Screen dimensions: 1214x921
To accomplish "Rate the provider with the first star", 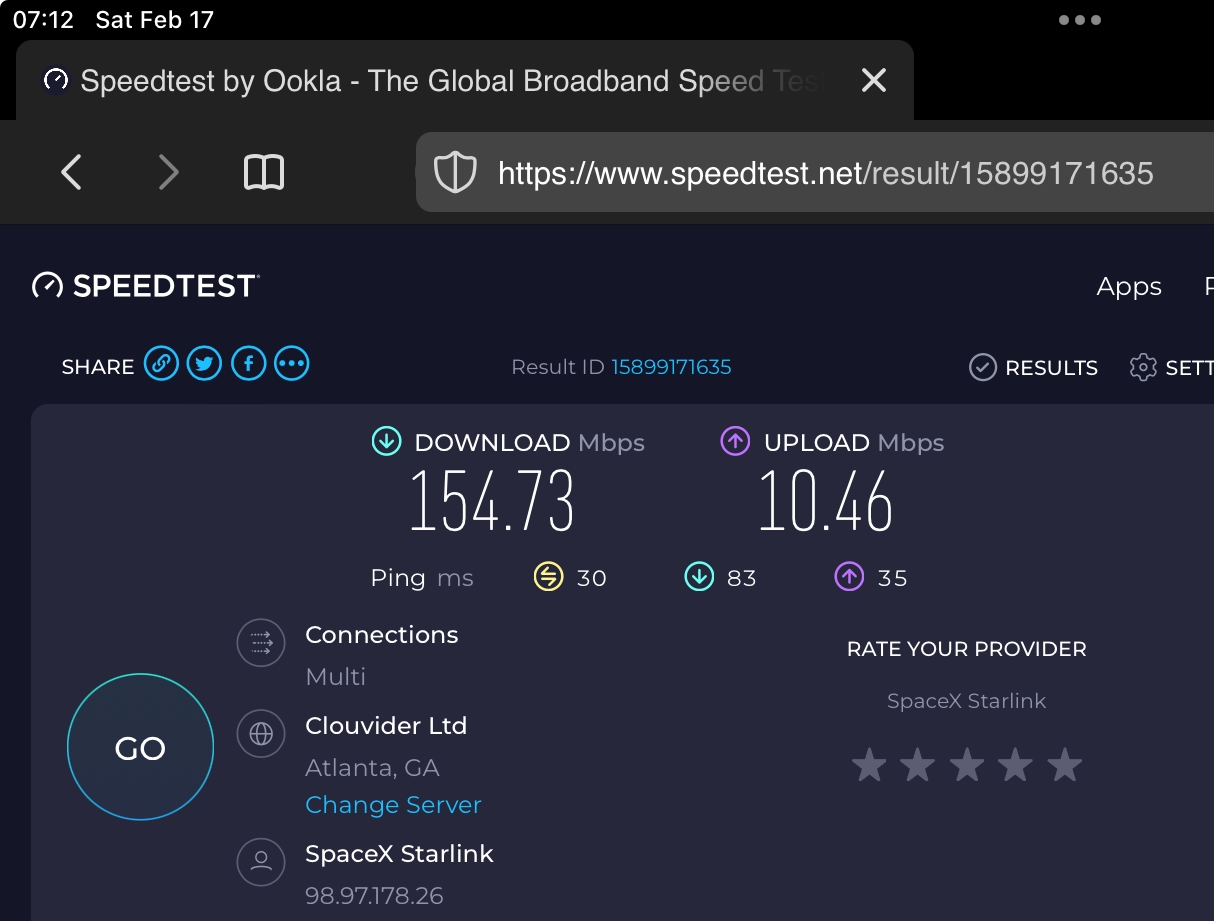I will (869, 766).
